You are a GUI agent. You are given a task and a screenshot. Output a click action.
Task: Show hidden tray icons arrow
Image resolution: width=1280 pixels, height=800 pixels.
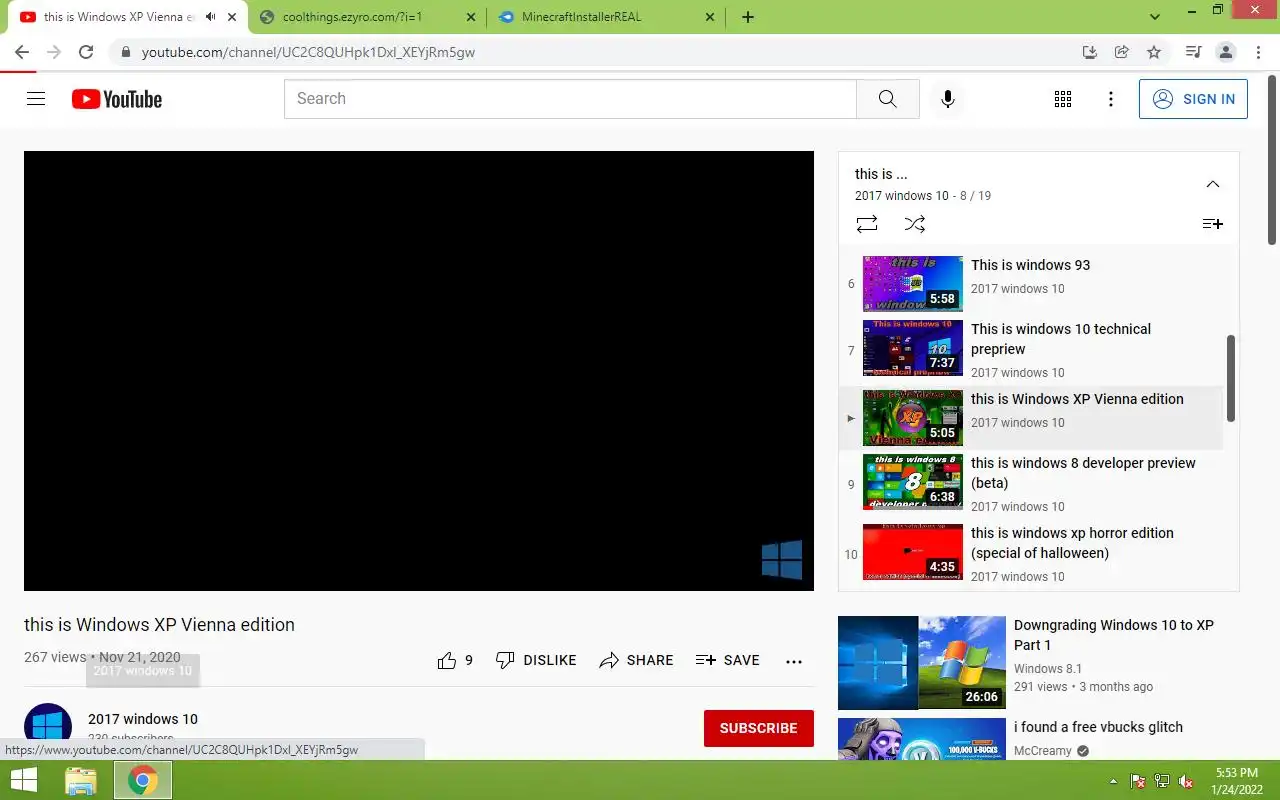tap(1113, 781)
